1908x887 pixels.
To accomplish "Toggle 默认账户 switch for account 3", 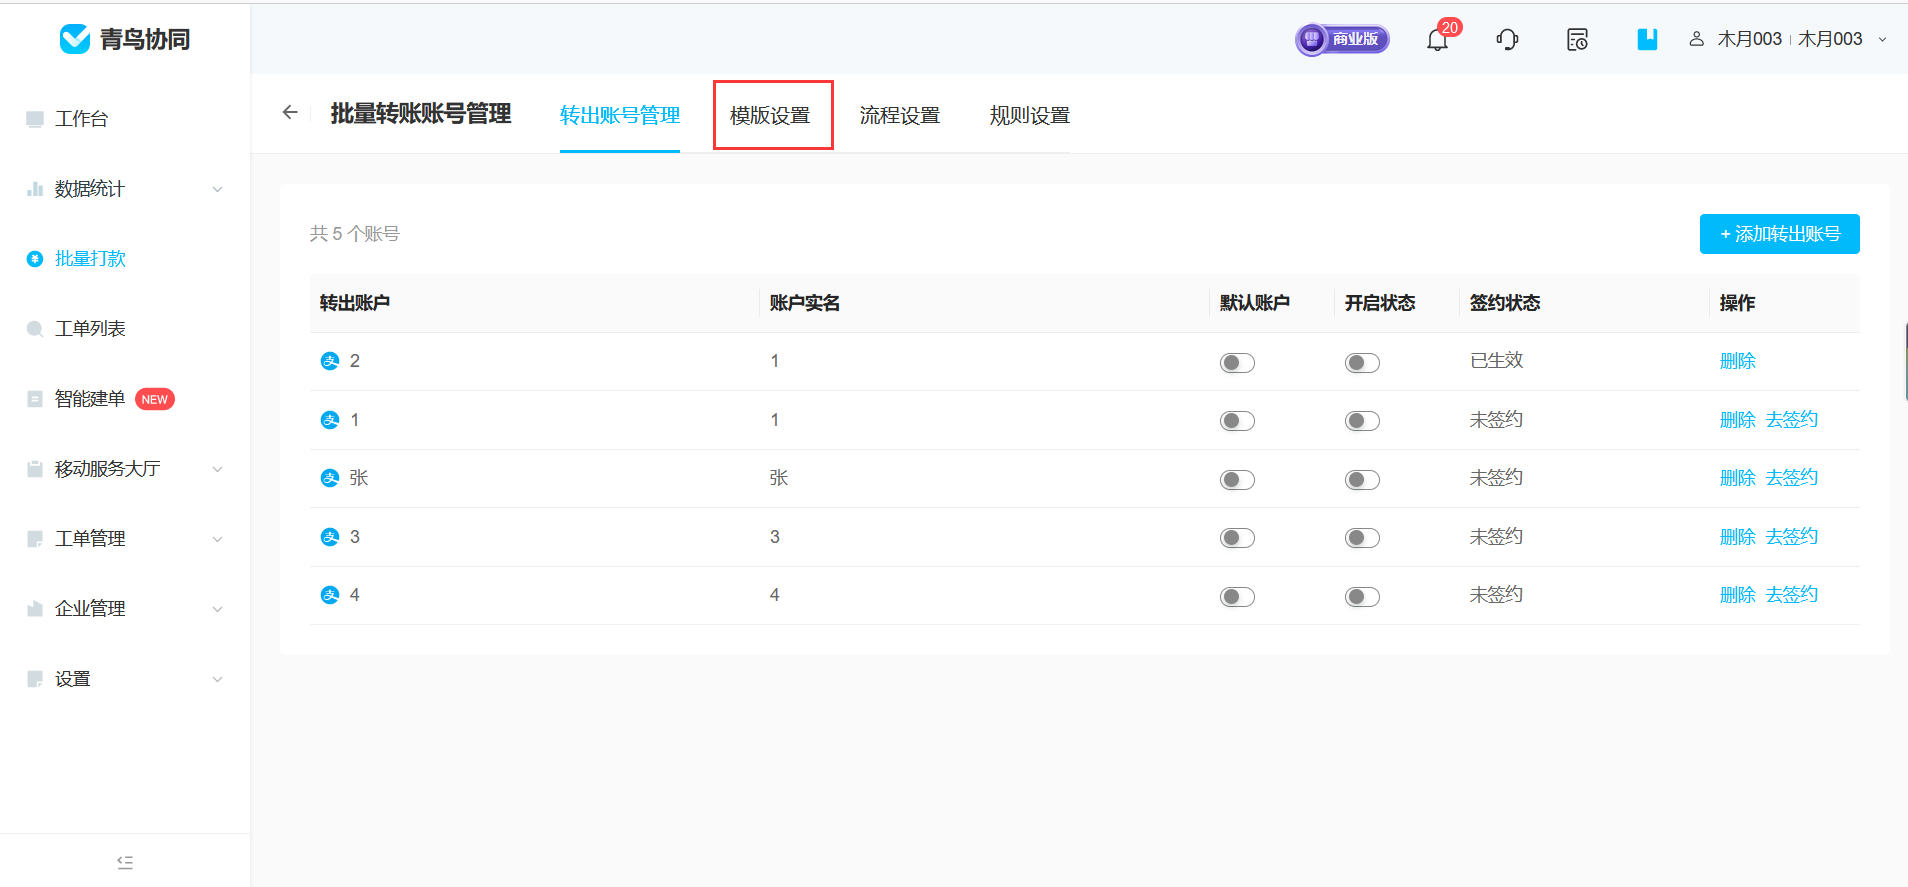I will [1237, 538].
